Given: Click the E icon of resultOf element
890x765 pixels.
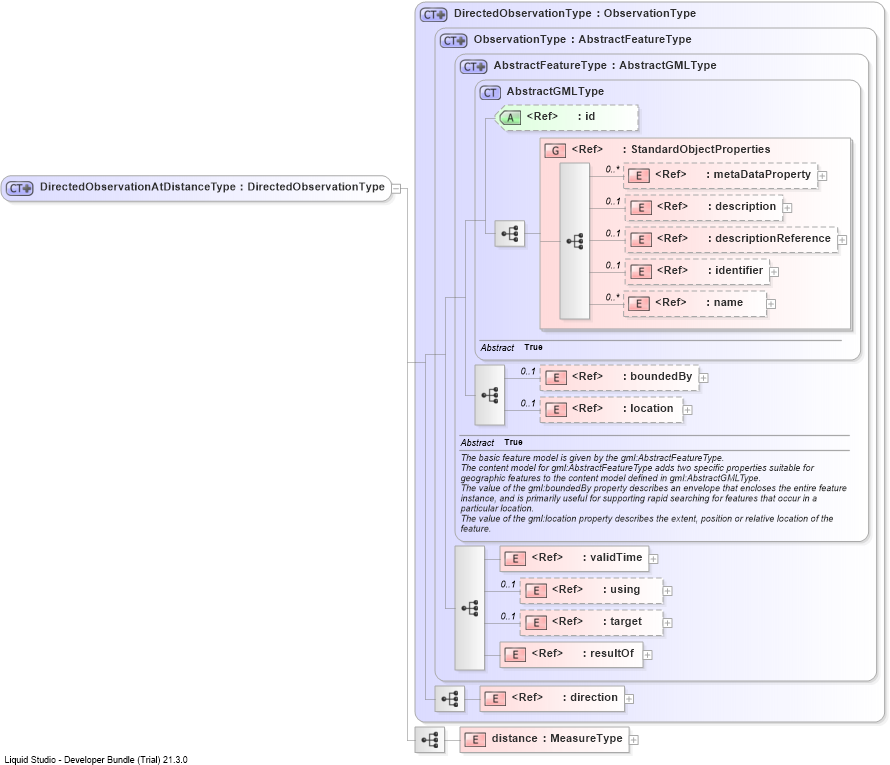Looking at the screenshot, I should point(515,654).
